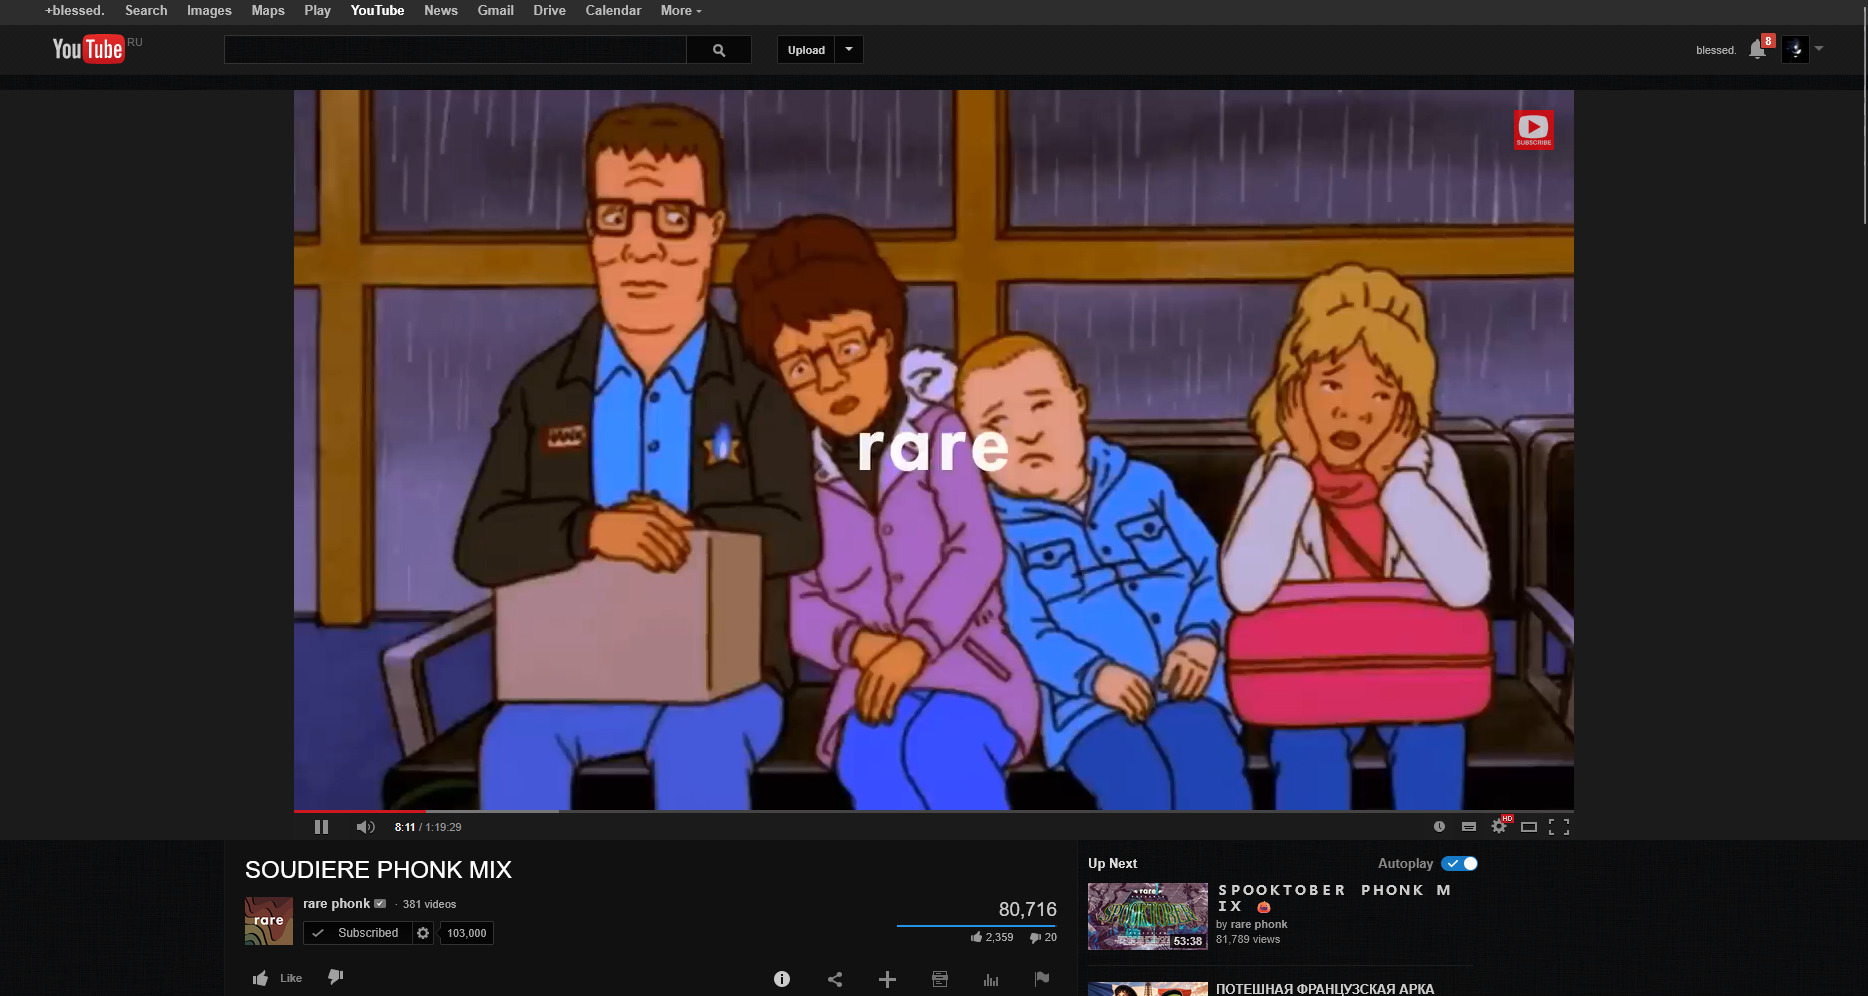The image size is (1868, 996).
Task: Open the More menu in Google bar
Action: click(681, 11)
